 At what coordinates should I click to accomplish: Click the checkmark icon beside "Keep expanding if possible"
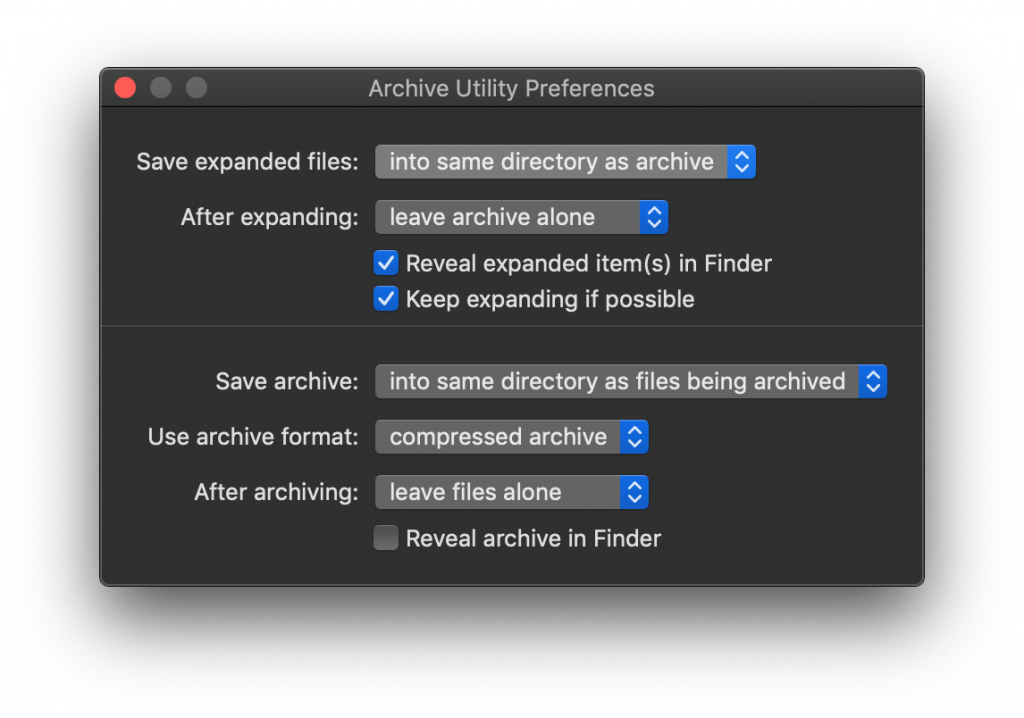(386, 298)
